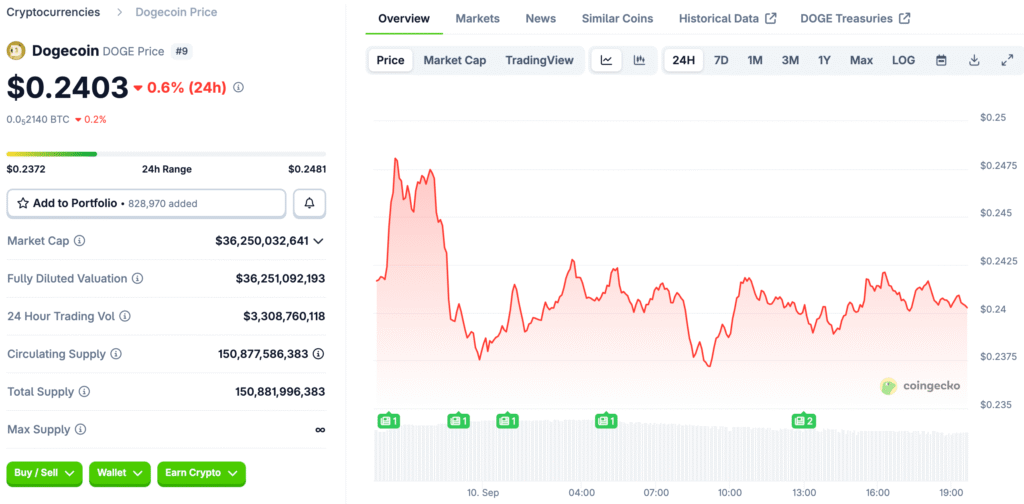Screen dimensions: 1024x504
Task: Show Circulating Supply label info icon
Action: point(116,354)
